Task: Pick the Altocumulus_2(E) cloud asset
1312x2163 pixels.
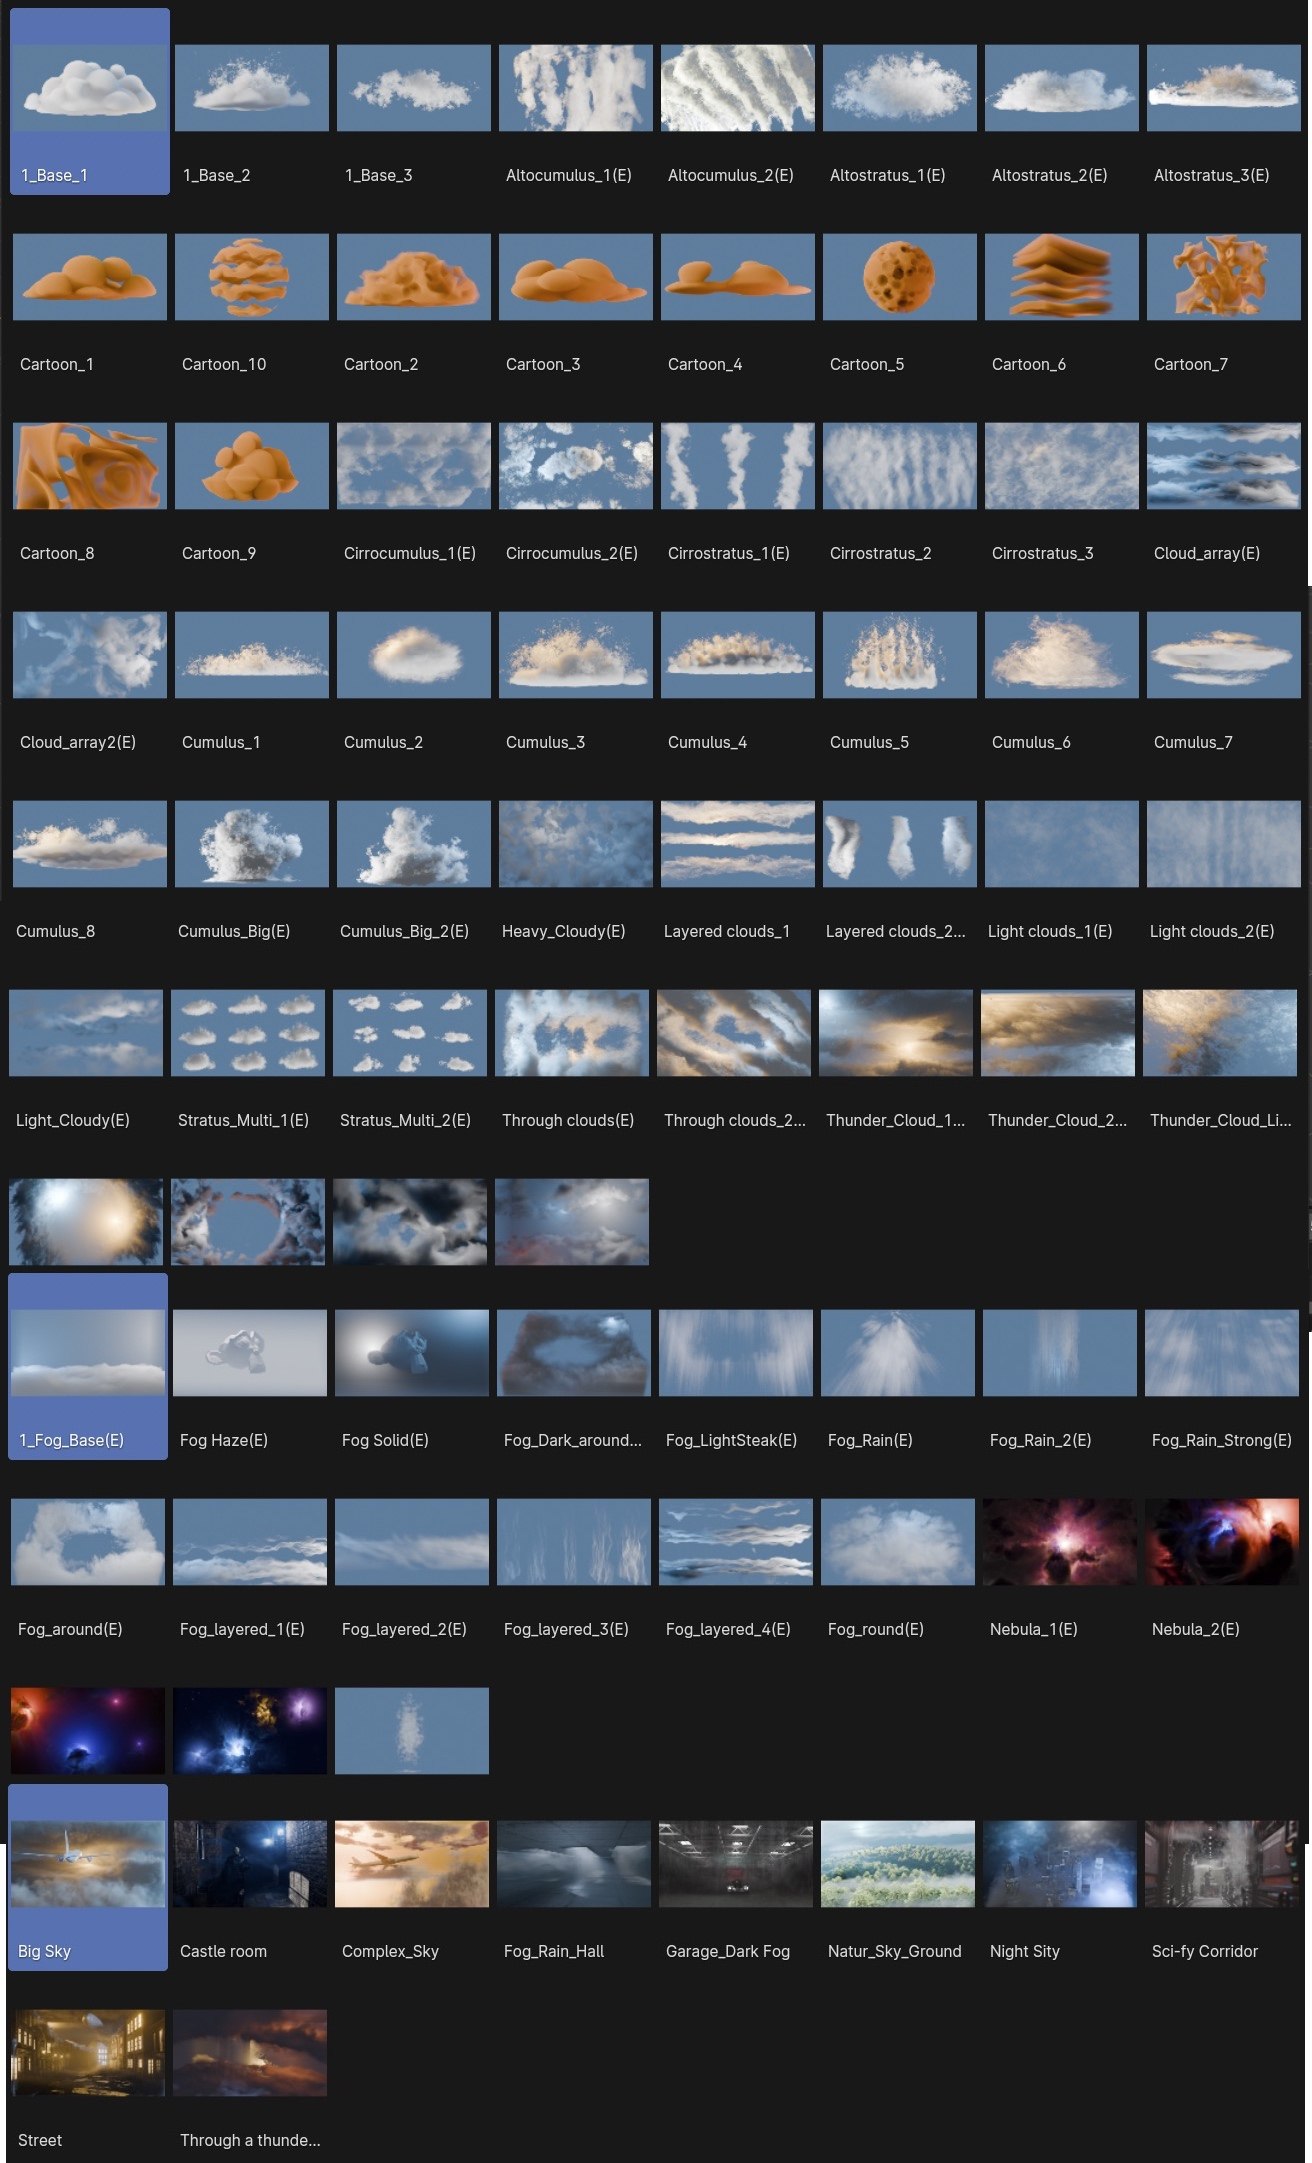Action: click(737, 88)
